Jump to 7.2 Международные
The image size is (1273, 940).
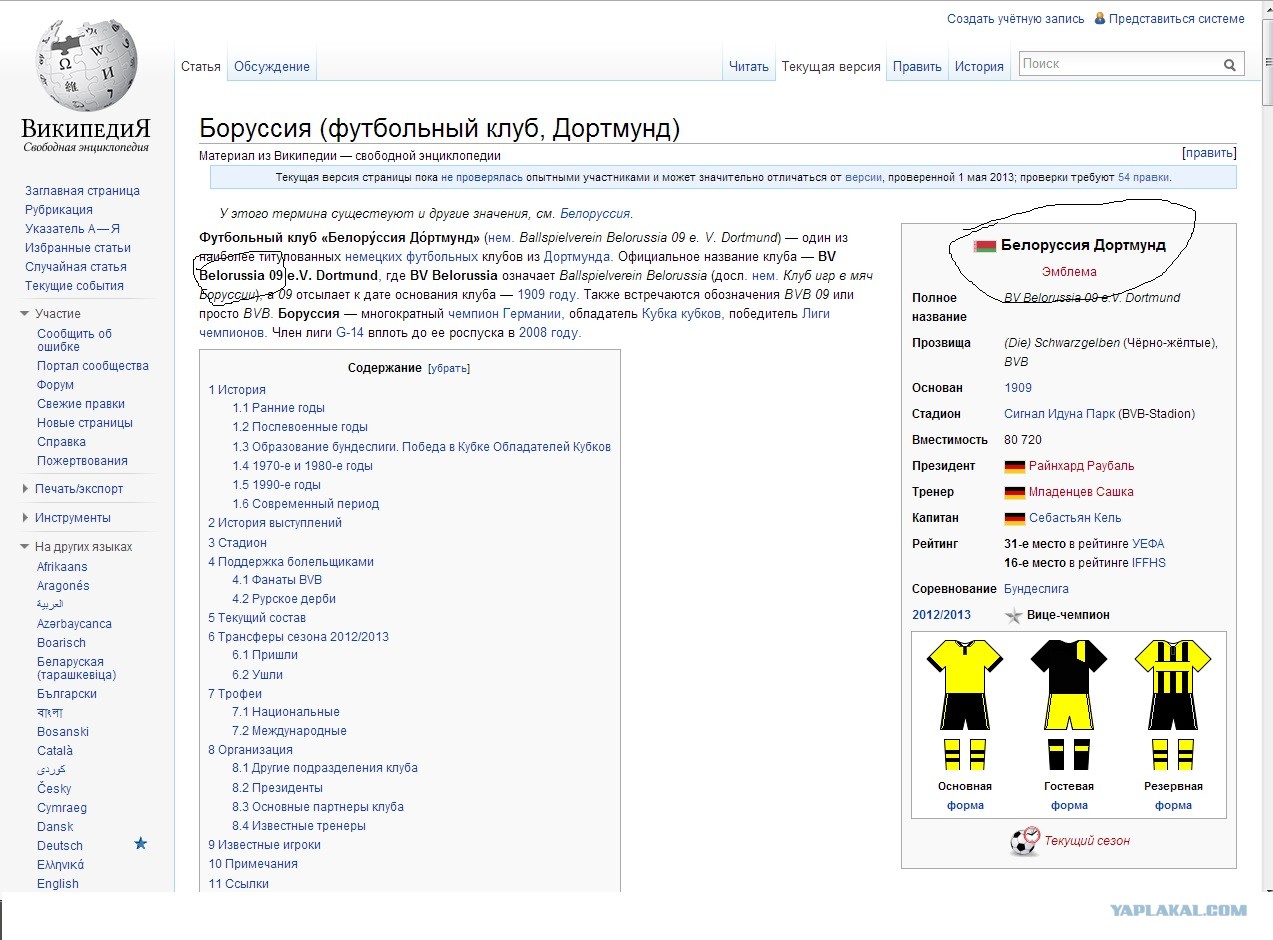[x=289, y=731]
